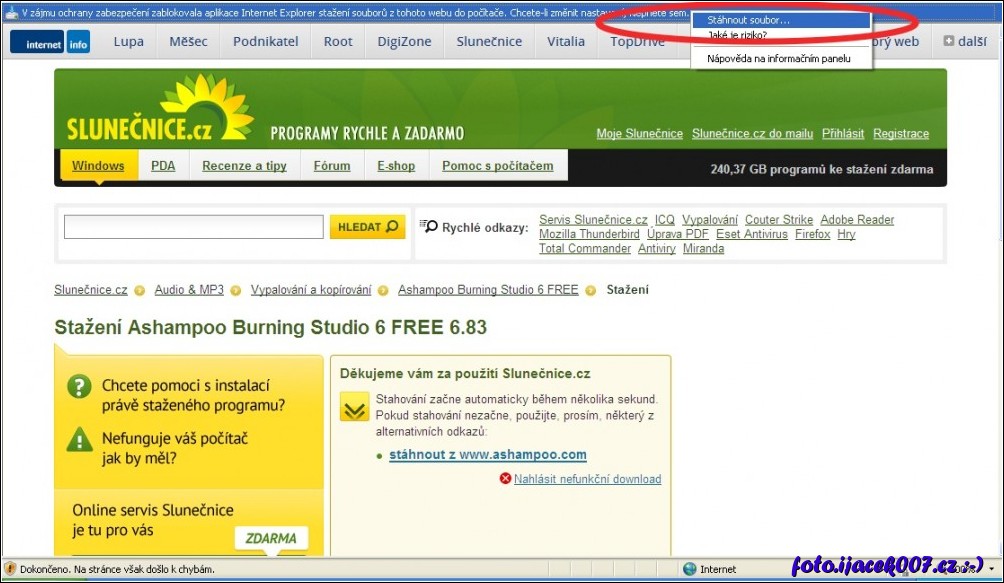
Task: Click the internet info logo
Action: tap(49, 43)
